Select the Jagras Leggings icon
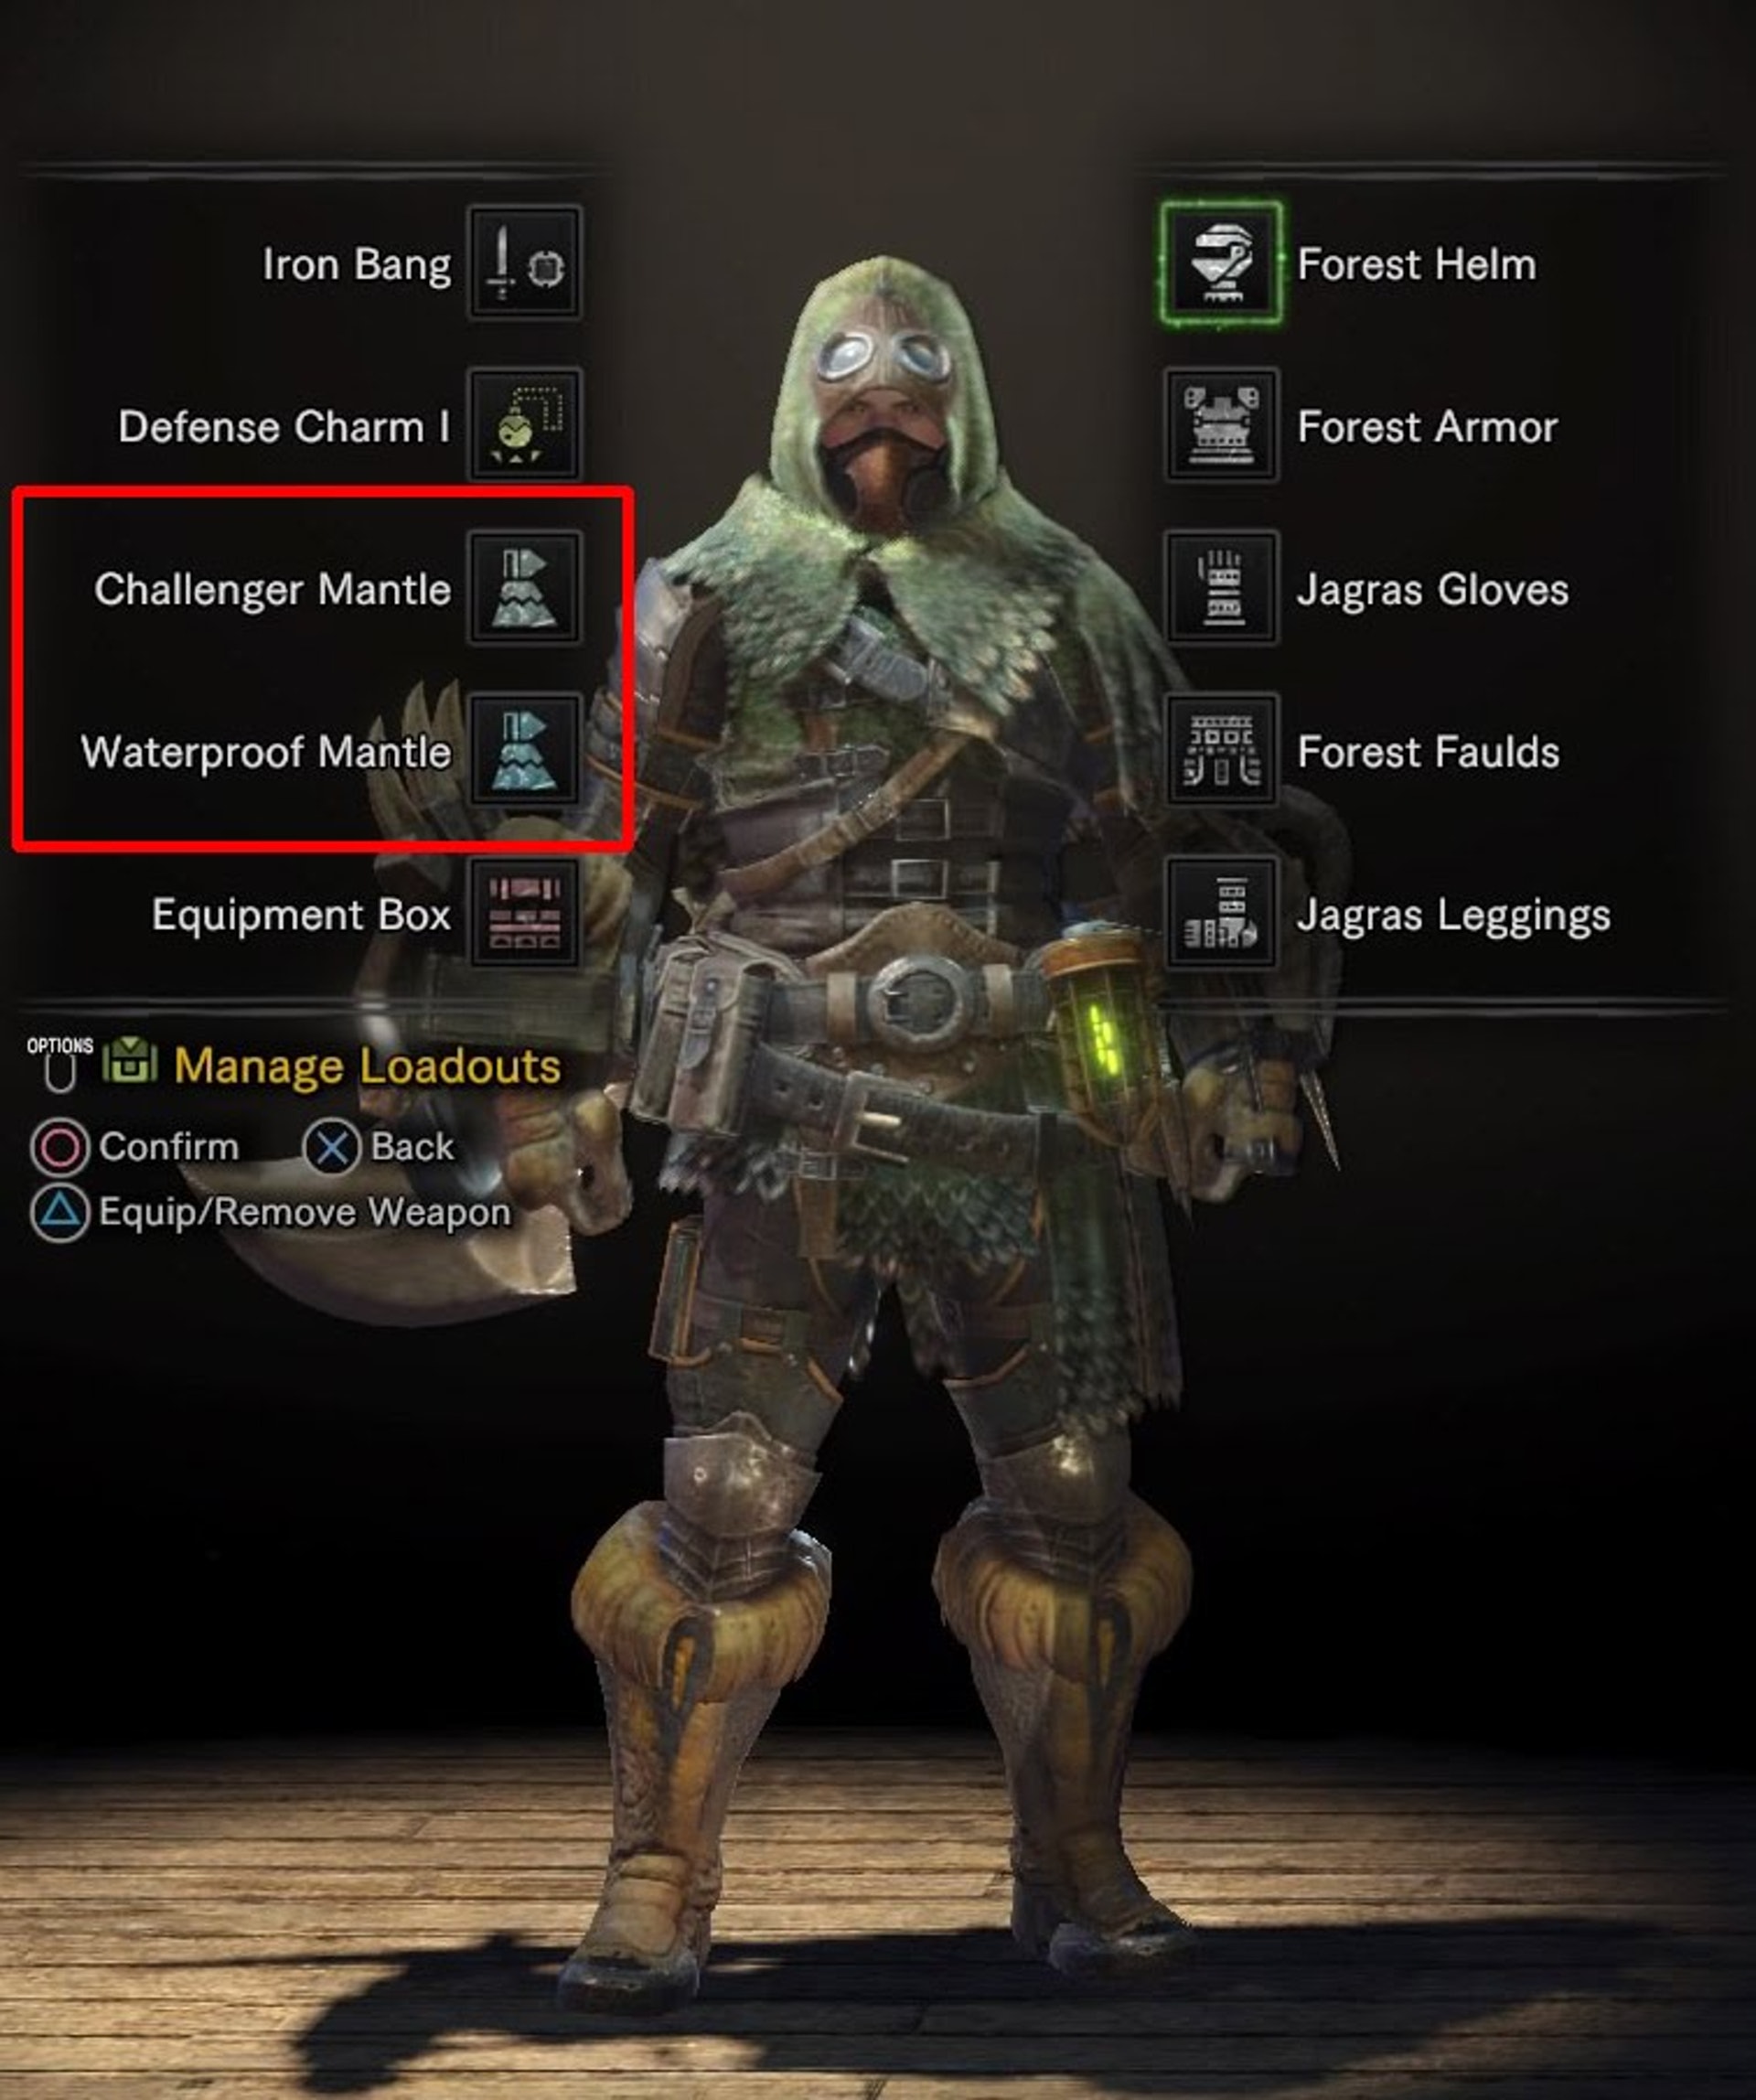1756x2100 pixels. [x=1221, y=913]
